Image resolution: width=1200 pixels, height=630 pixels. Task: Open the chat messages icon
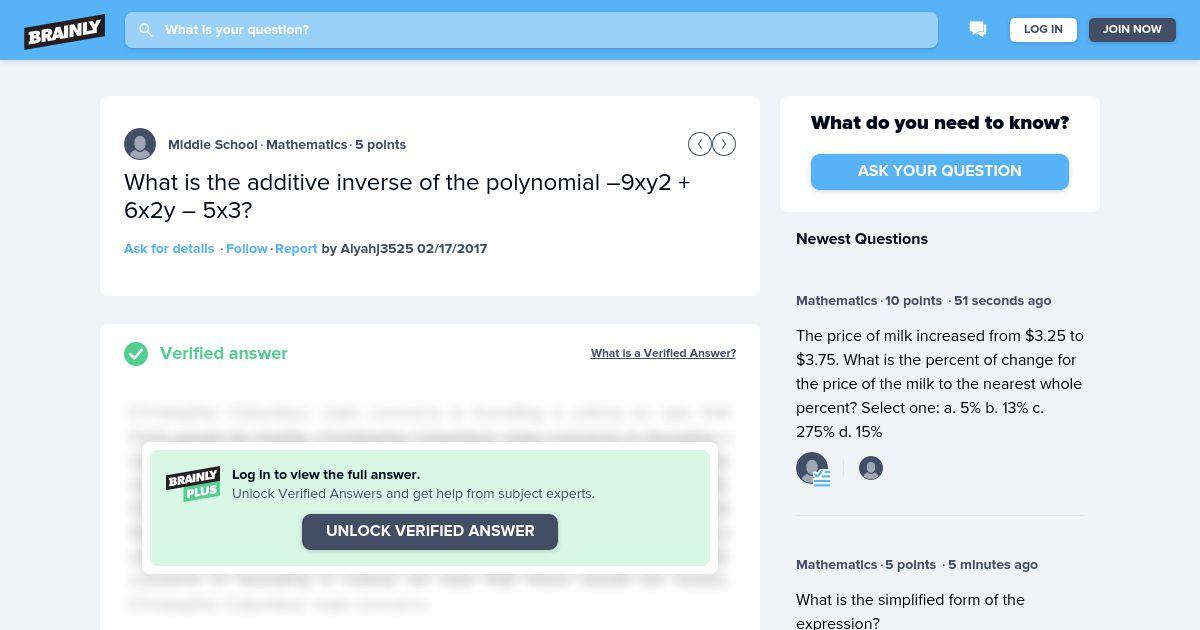pos(978,30)
